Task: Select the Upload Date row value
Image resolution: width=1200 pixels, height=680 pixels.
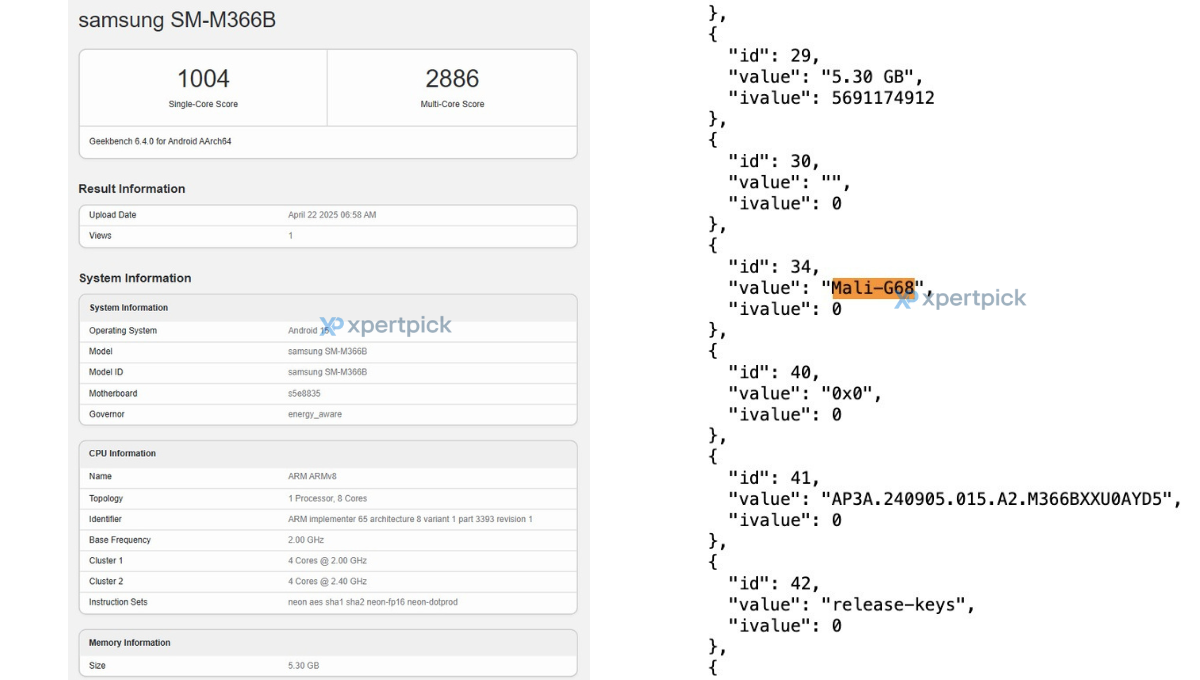Action: click(332, 215)
